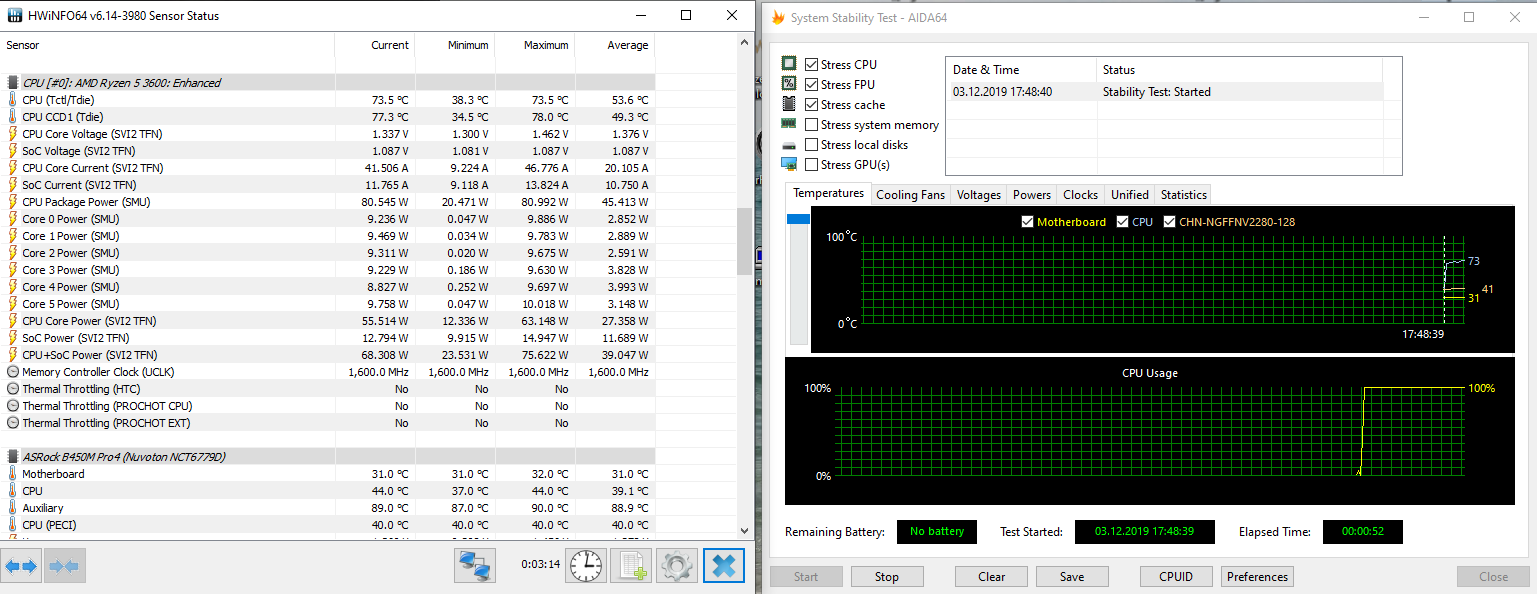The image size is (1537, 594).
Task: Select Core 5 Power (SMU) row
Action: pos(328,304)
